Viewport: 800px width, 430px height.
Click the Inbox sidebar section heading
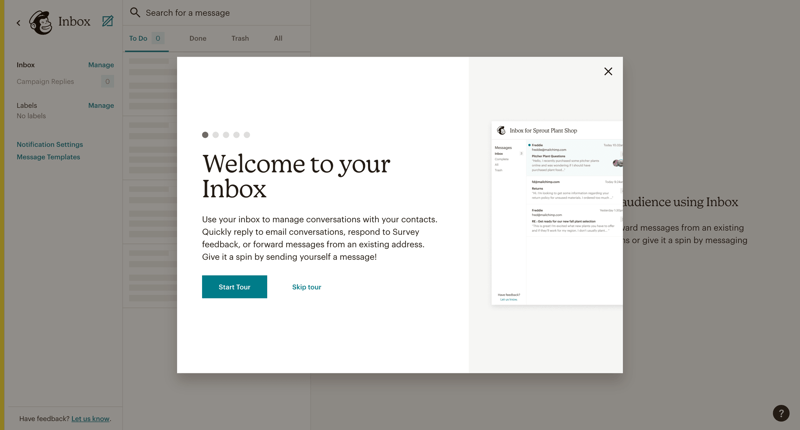26,65
